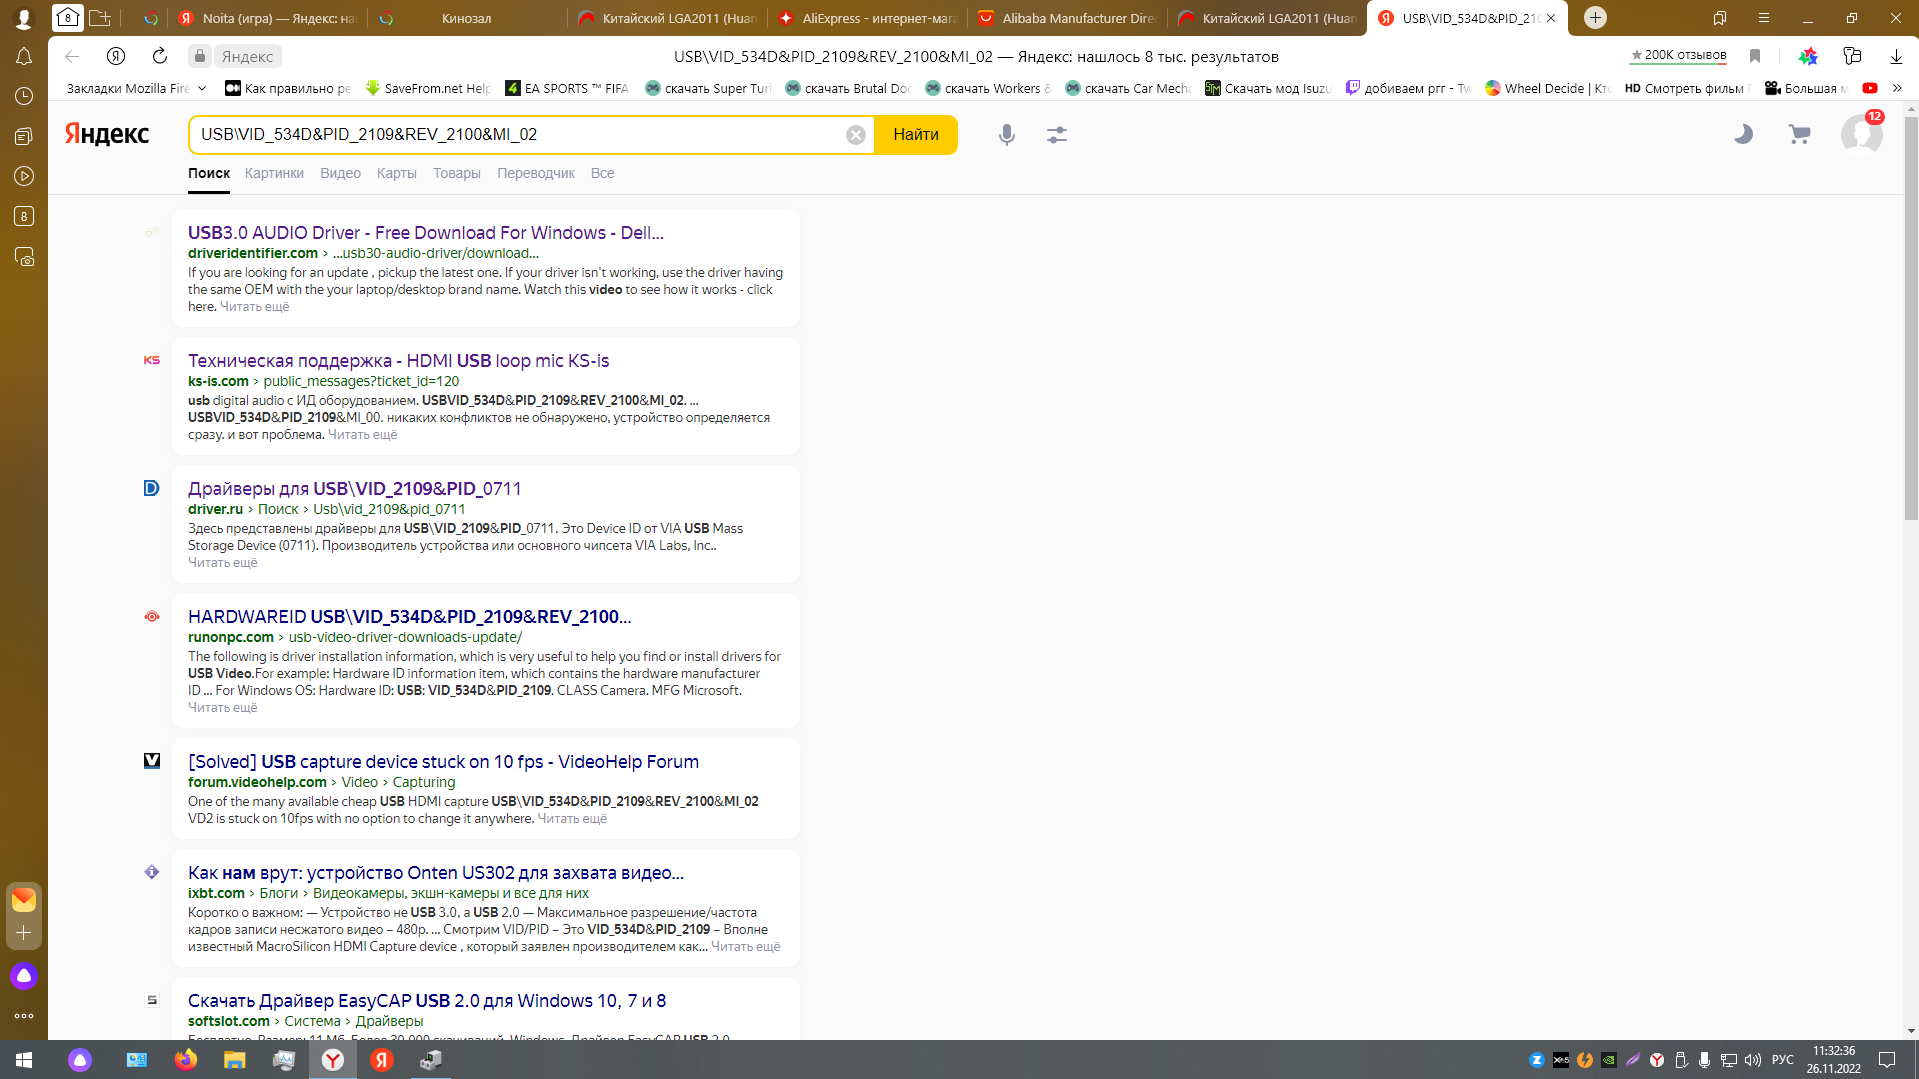Switch to the Кинозал browser tab
The height and width of the screenshot is (1079, 1919).
point(467,18)
